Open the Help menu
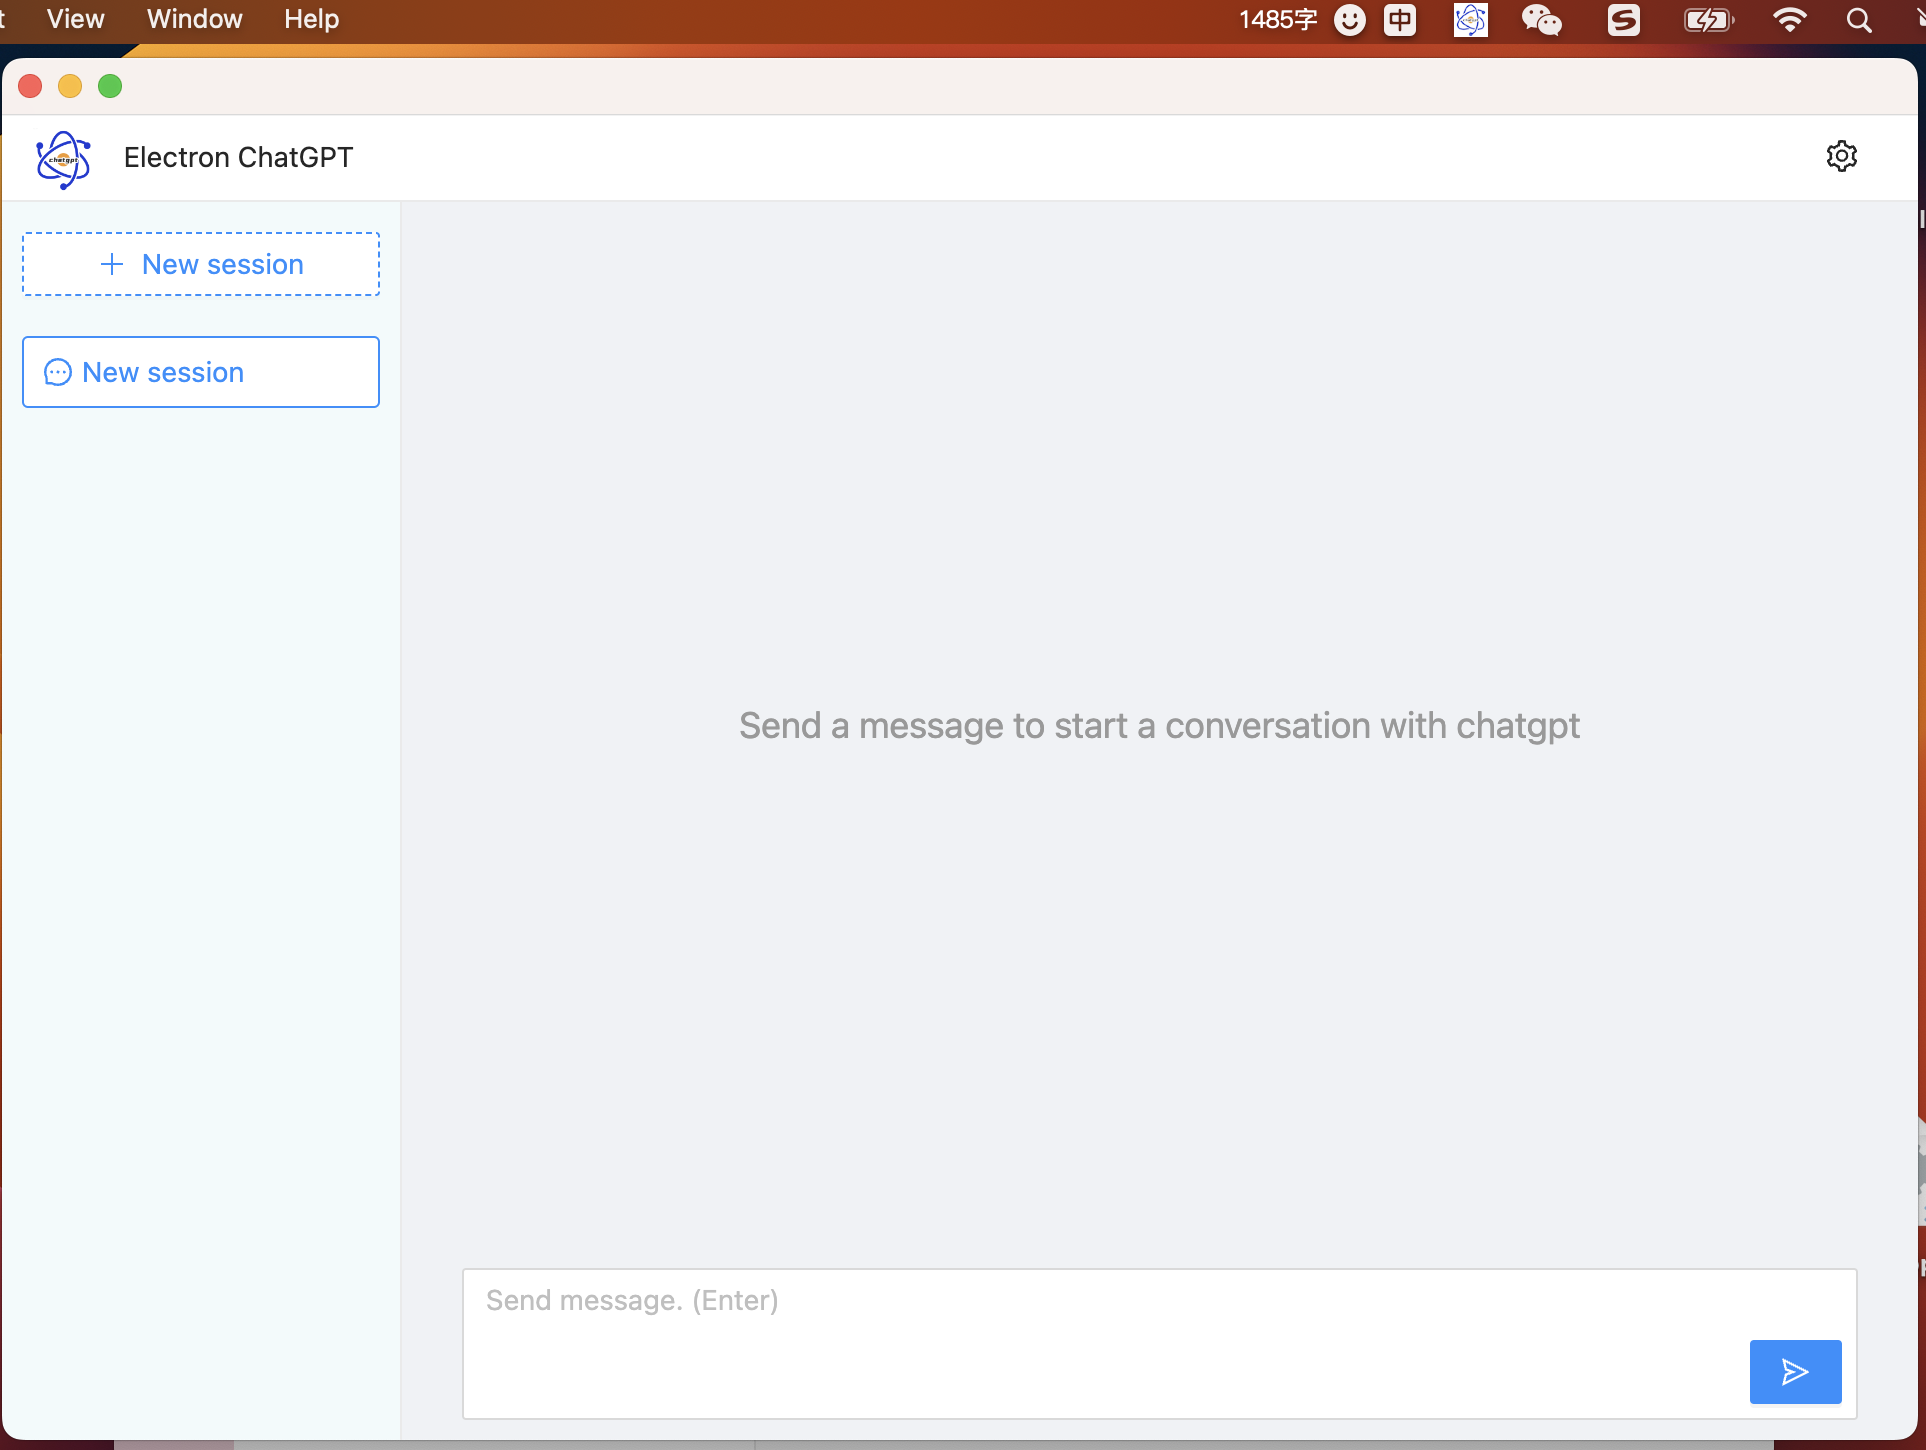 (311, 19)
